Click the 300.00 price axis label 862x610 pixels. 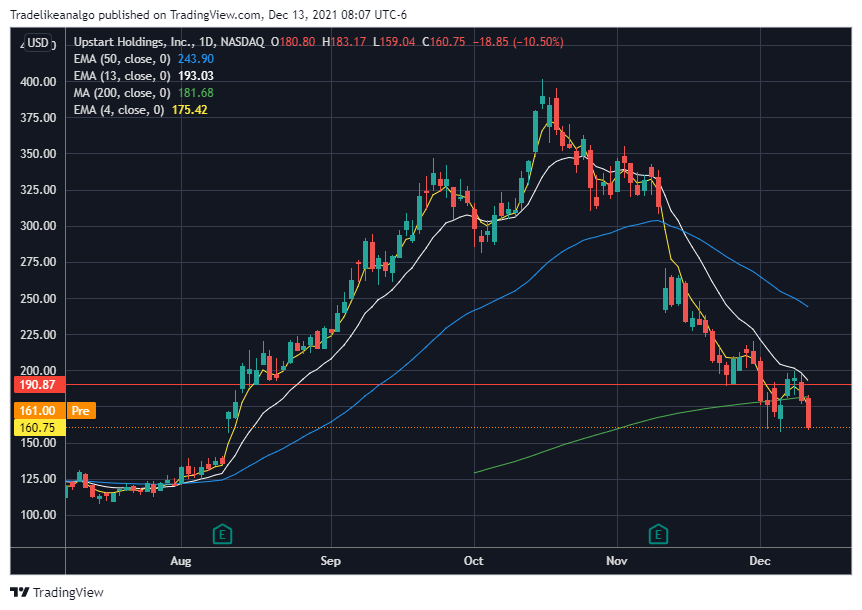click(x=38, y=226)
